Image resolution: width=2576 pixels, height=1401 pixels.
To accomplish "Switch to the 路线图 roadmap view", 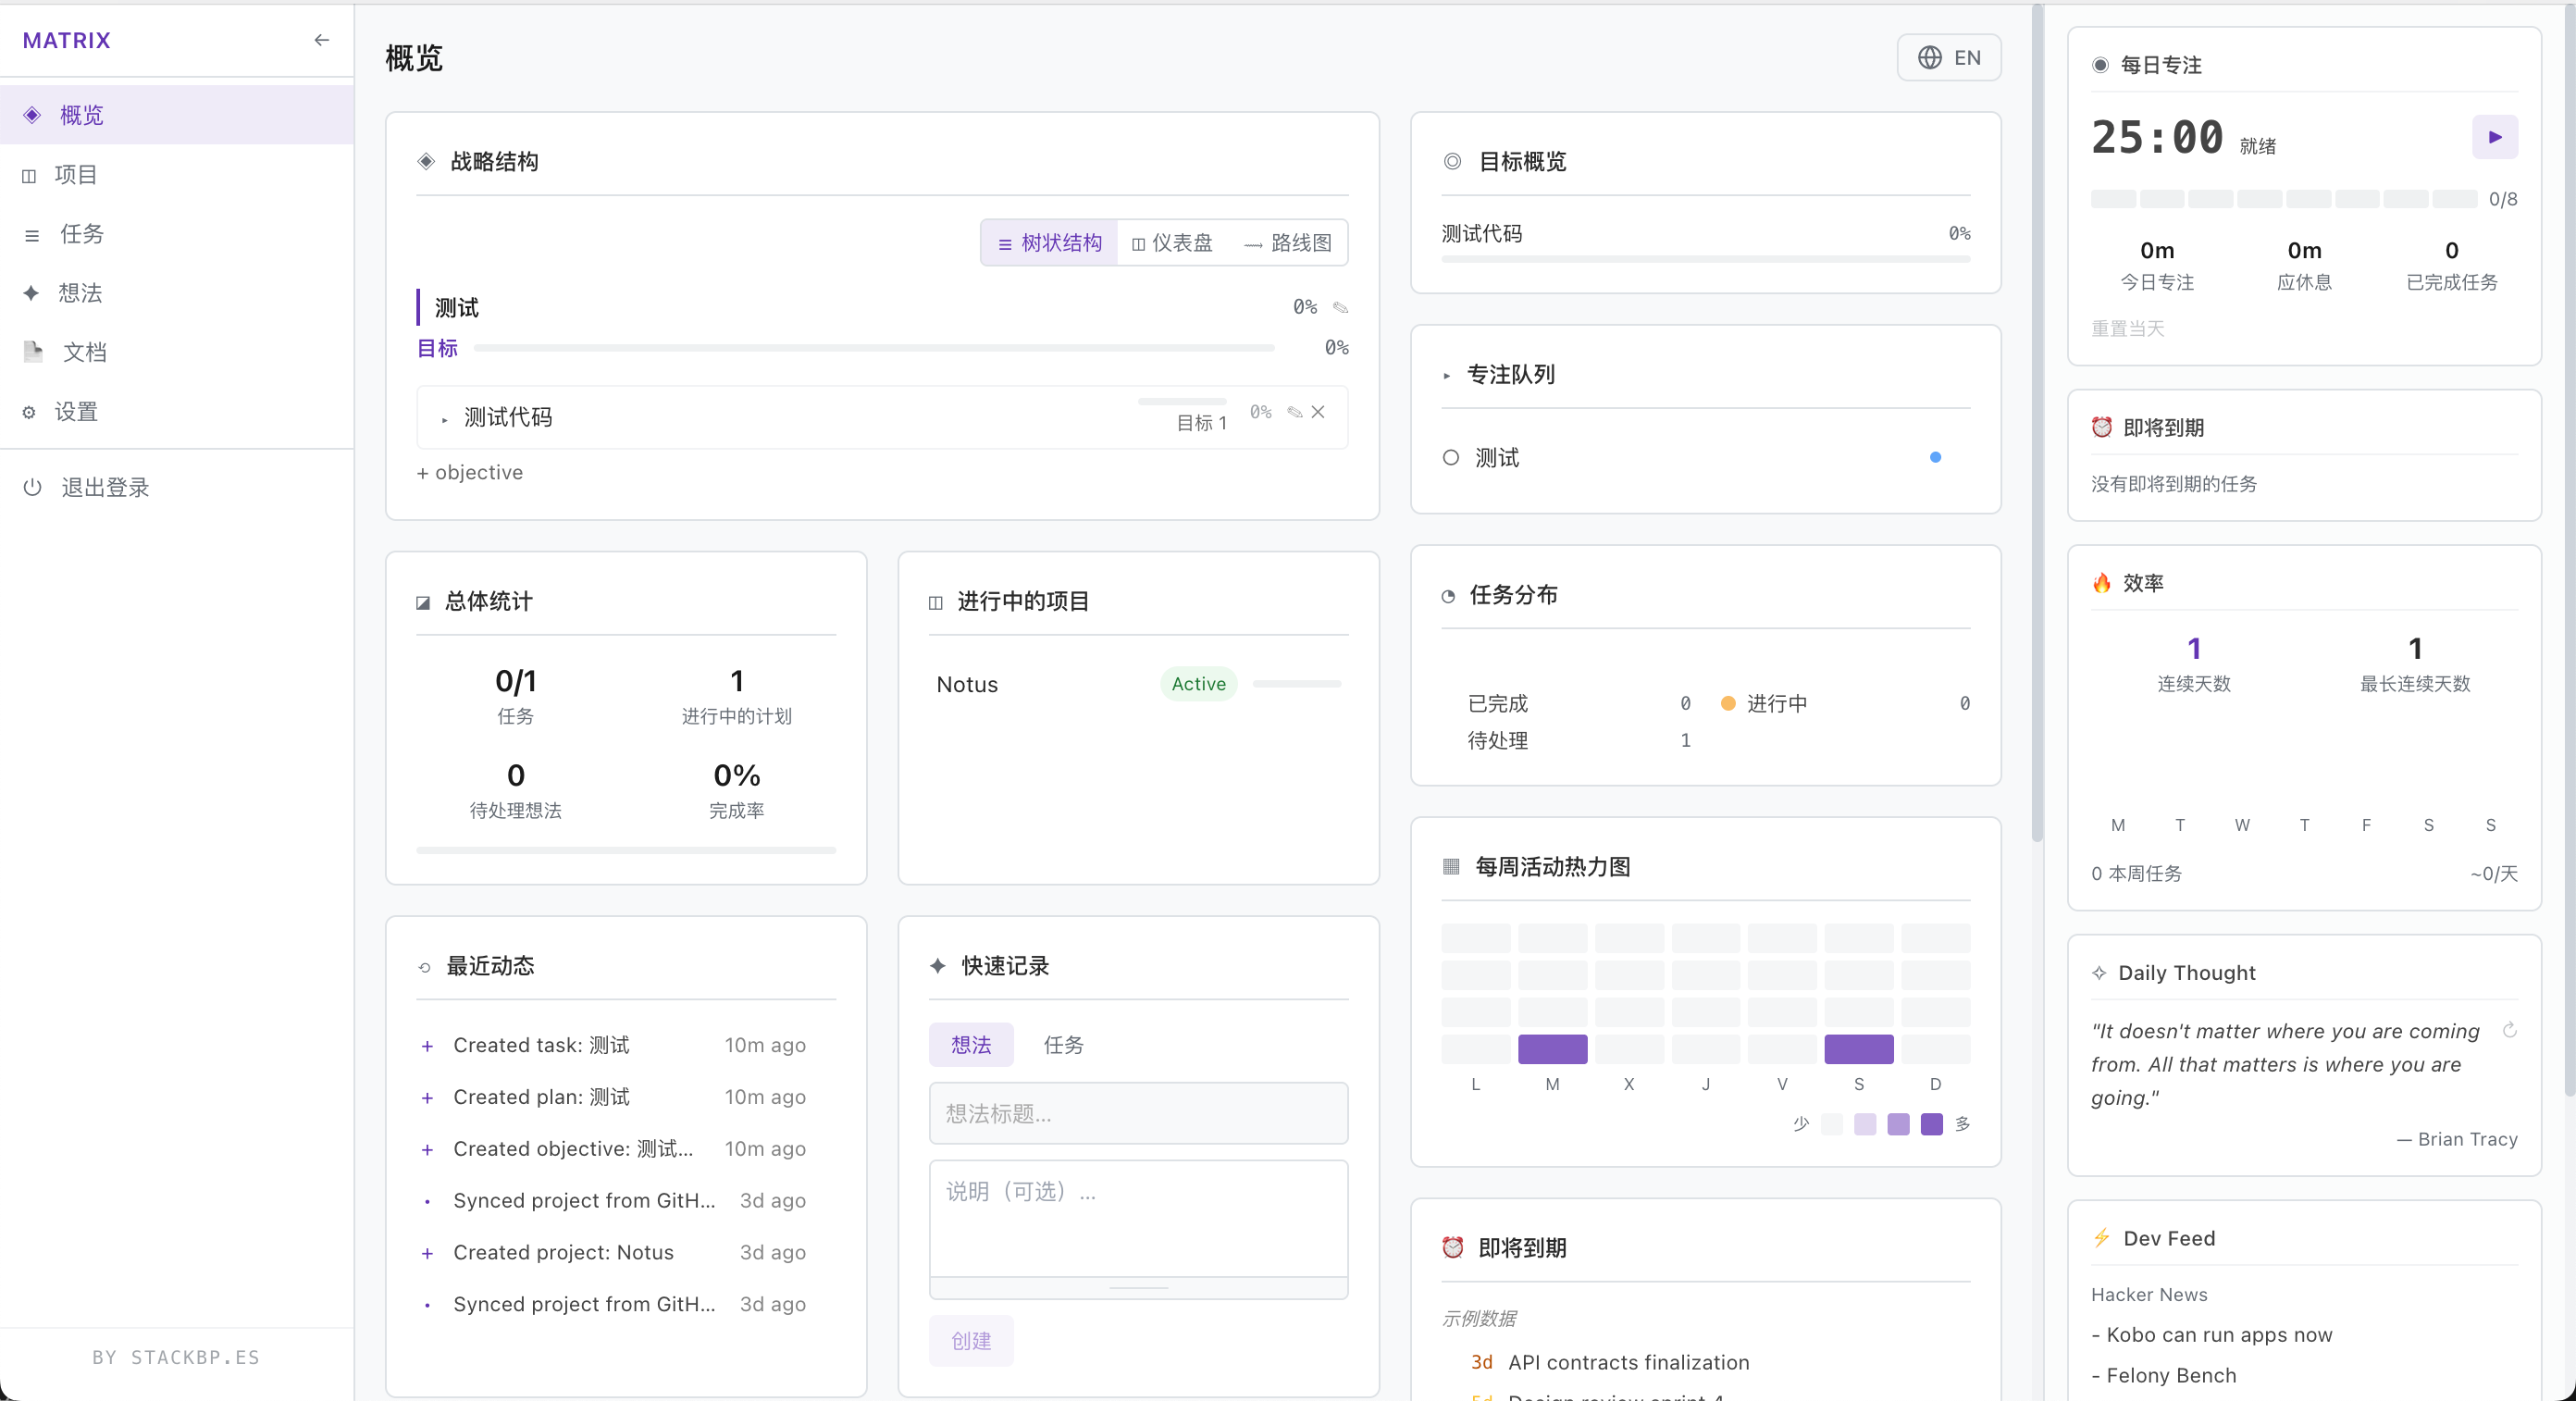I will coord(1287,243).
